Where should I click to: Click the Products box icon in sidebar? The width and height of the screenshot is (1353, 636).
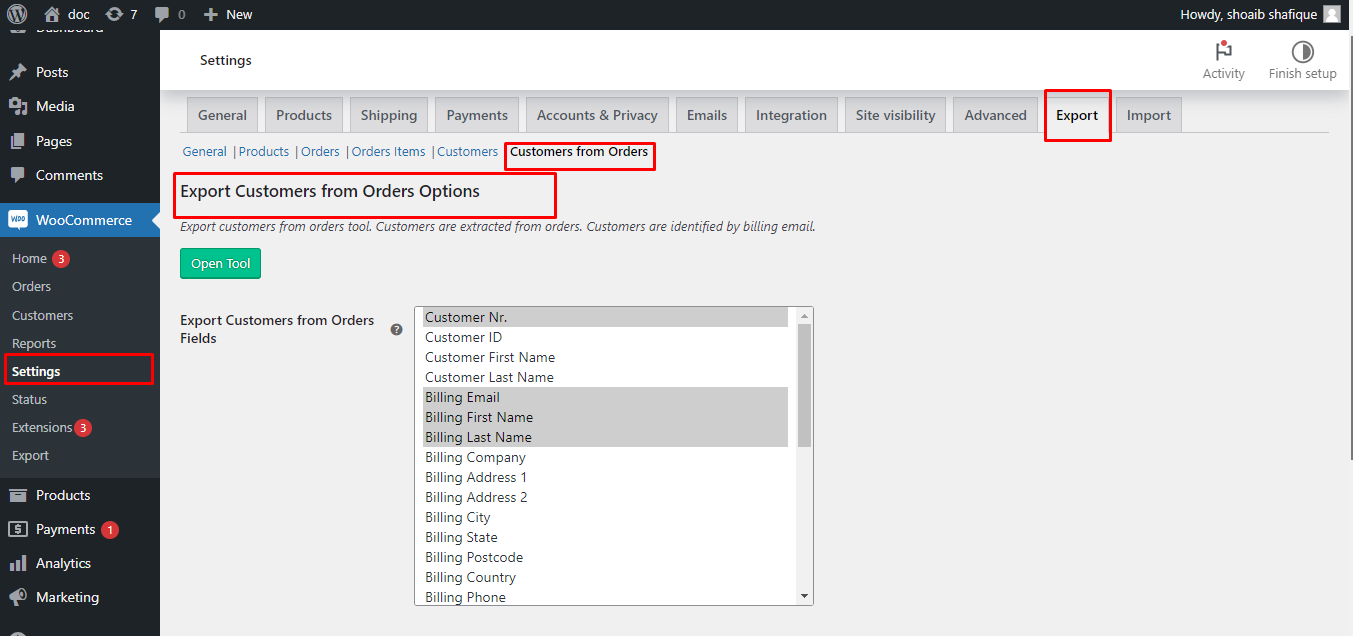tap(18, 495)
